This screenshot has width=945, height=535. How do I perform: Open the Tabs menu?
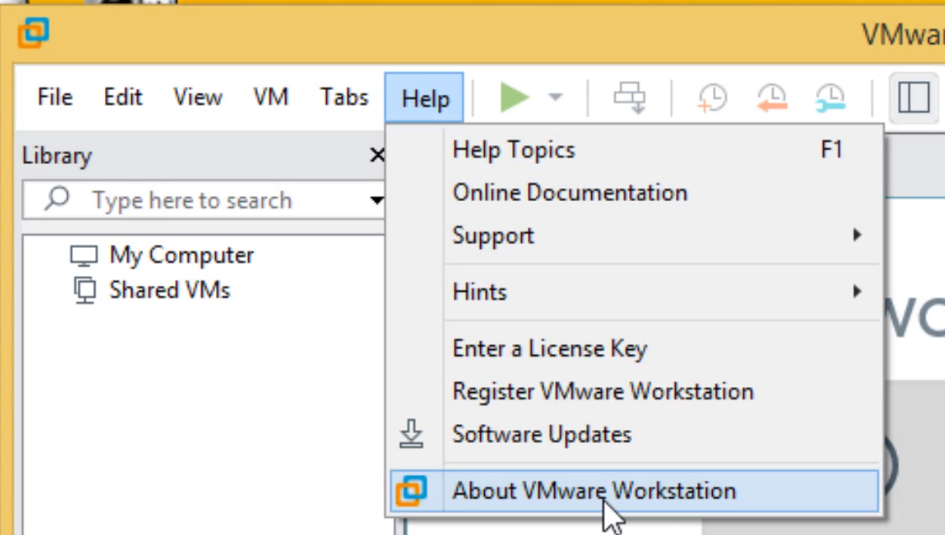(344, 97)
